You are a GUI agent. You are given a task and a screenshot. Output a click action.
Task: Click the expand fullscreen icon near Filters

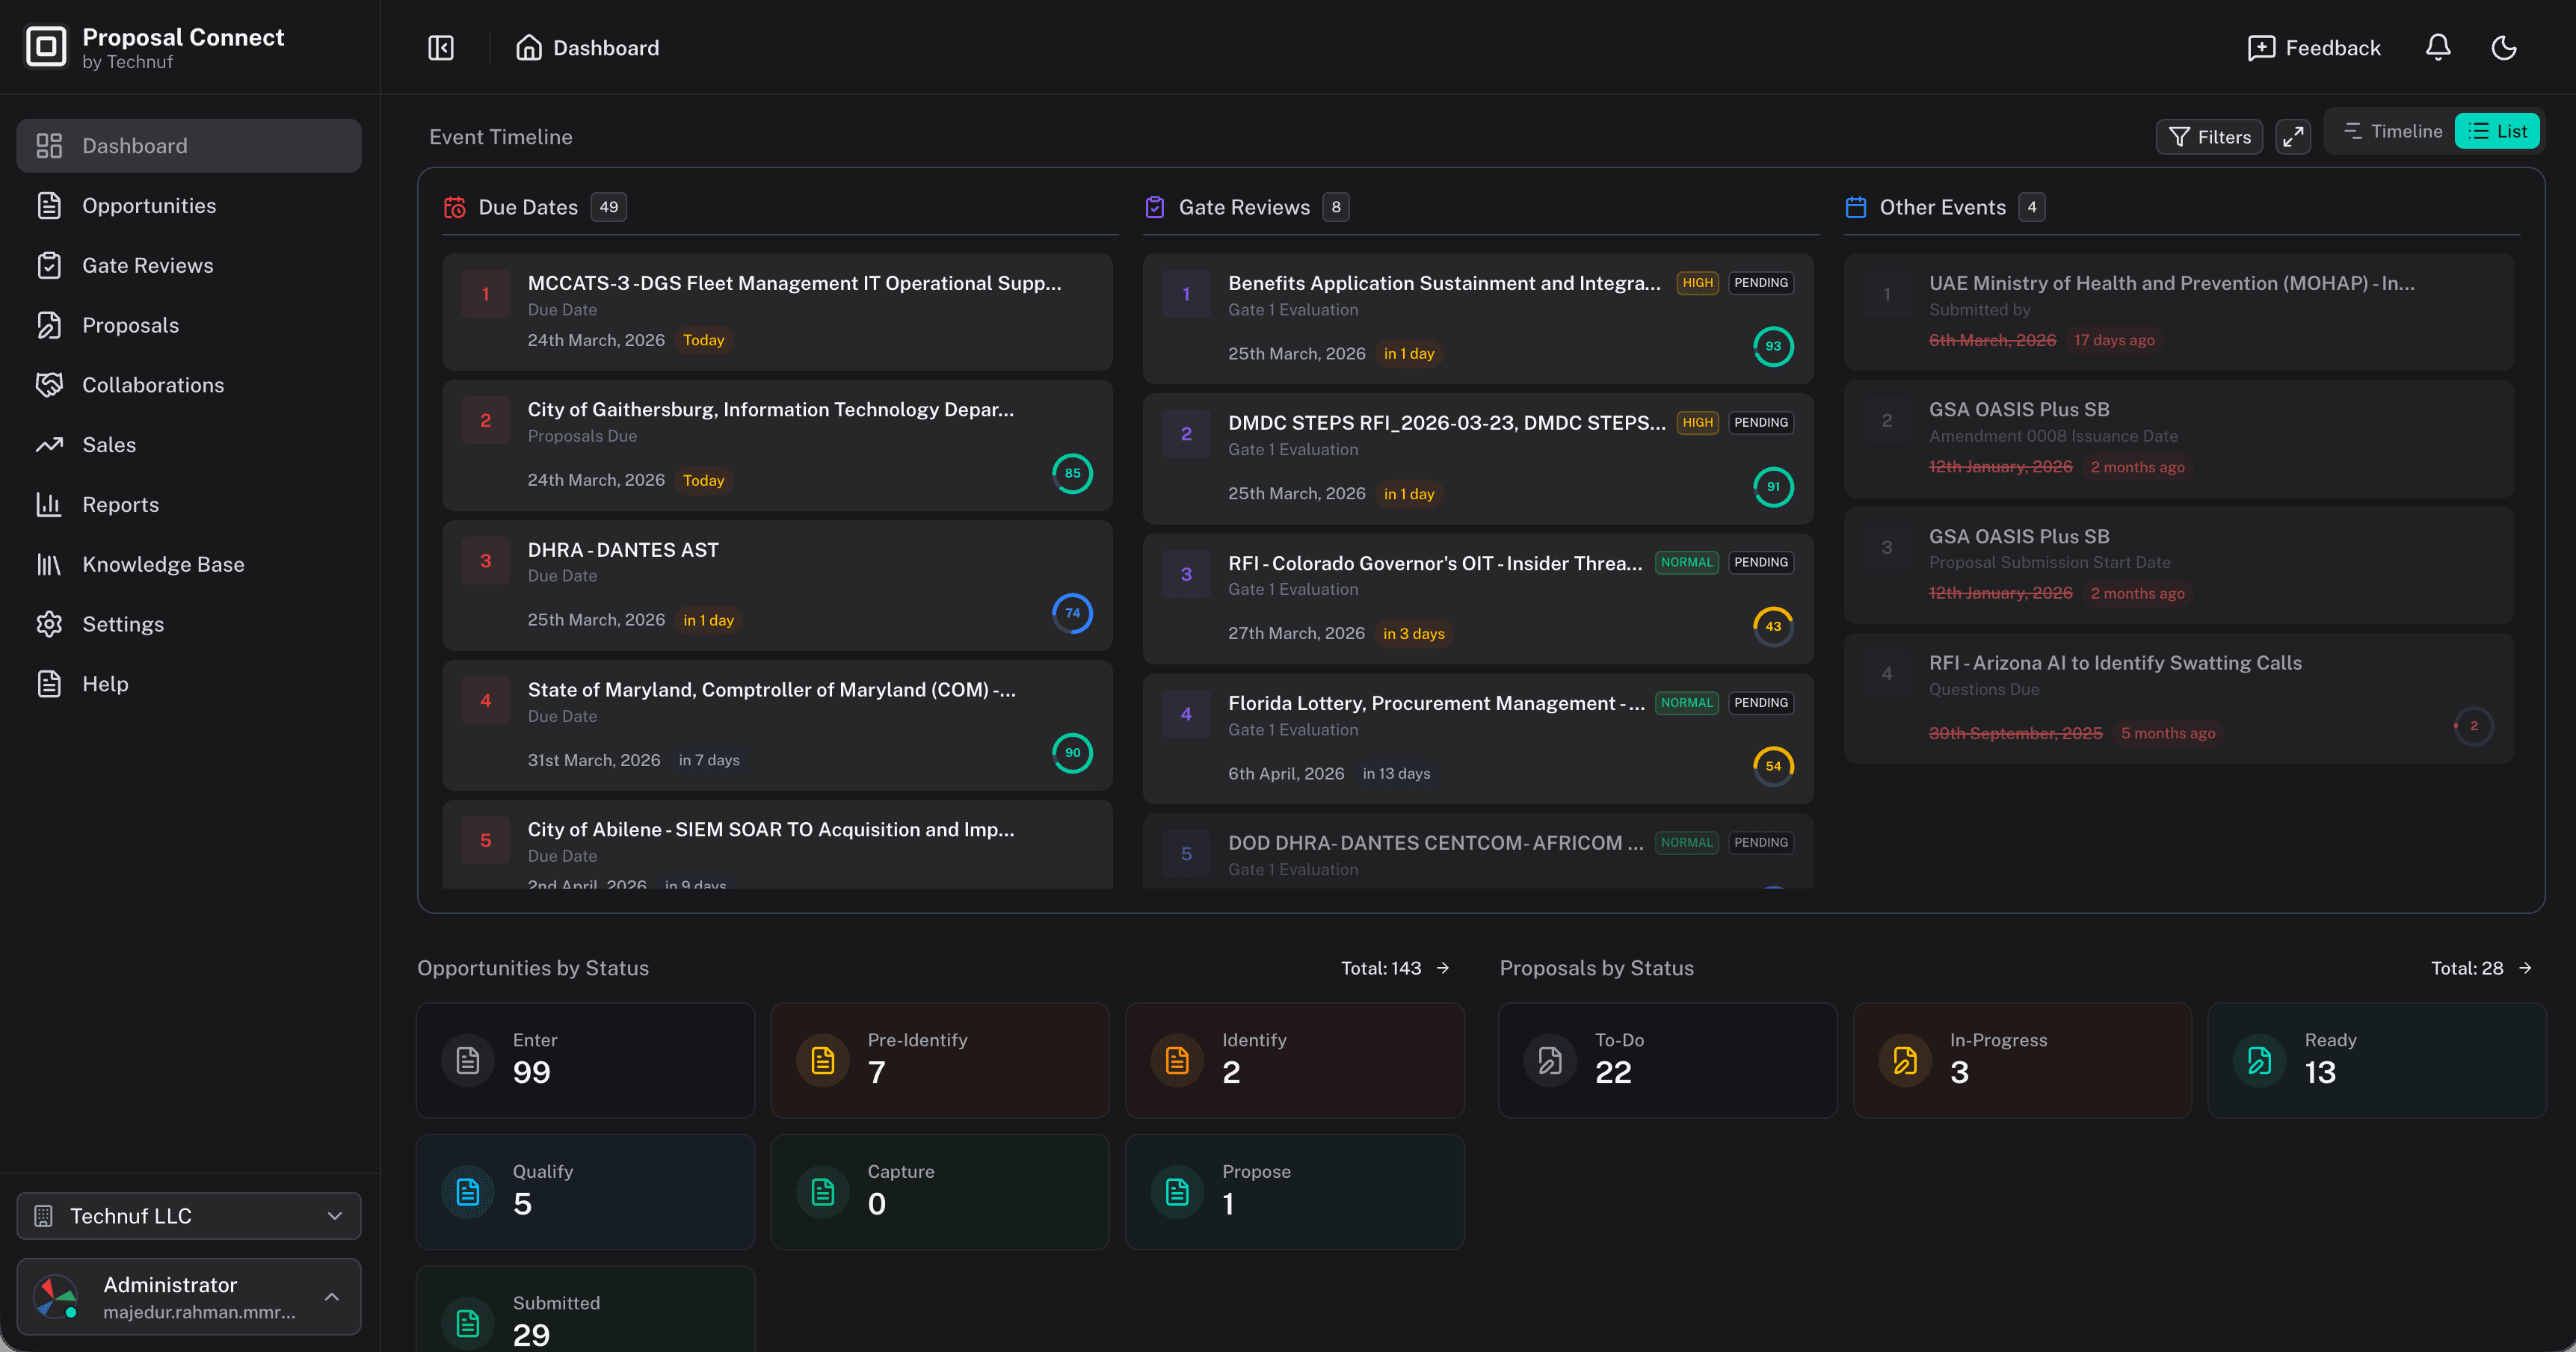click(2294, 137)
